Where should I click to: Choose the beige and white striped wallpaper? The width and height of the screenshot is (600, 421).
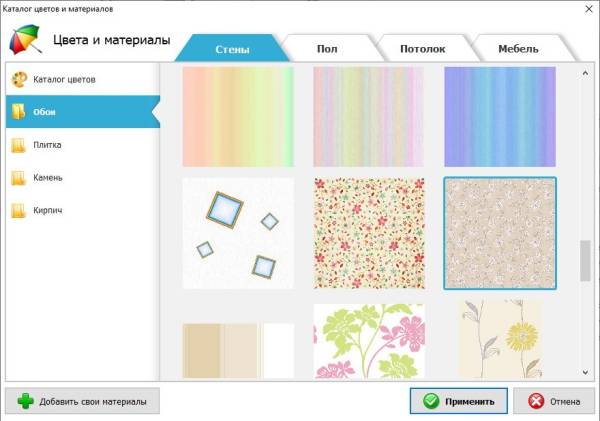[238, 351]
